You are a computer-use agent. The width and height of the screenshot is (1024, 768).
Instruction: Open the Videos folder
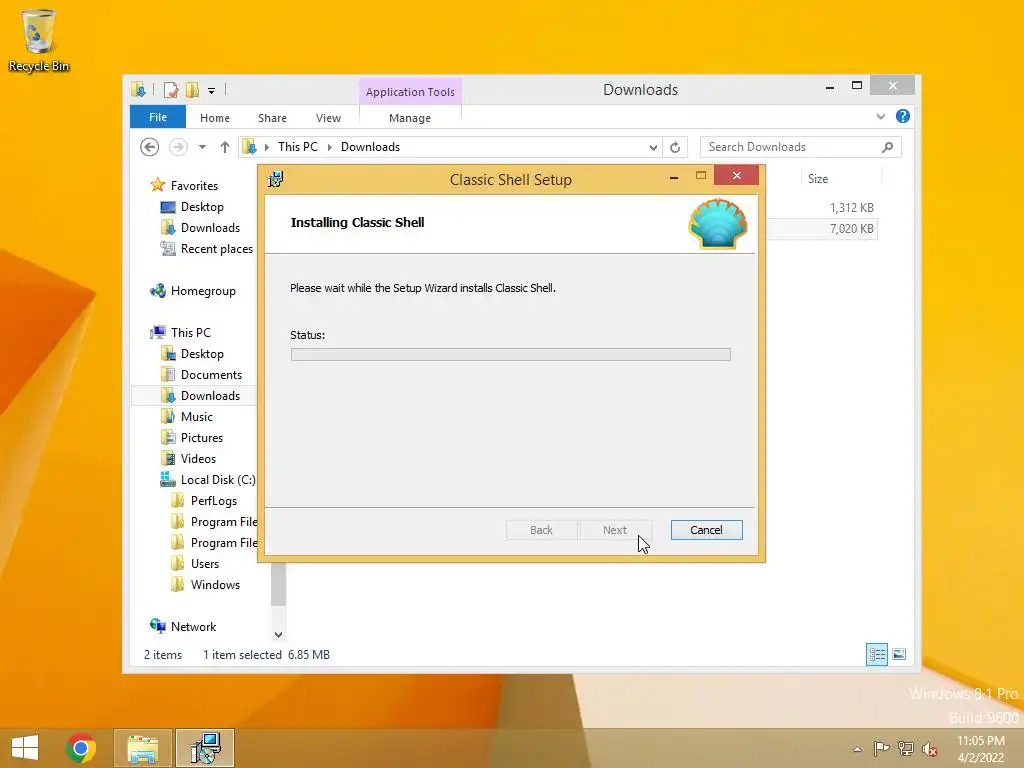[x=198, y=458]
